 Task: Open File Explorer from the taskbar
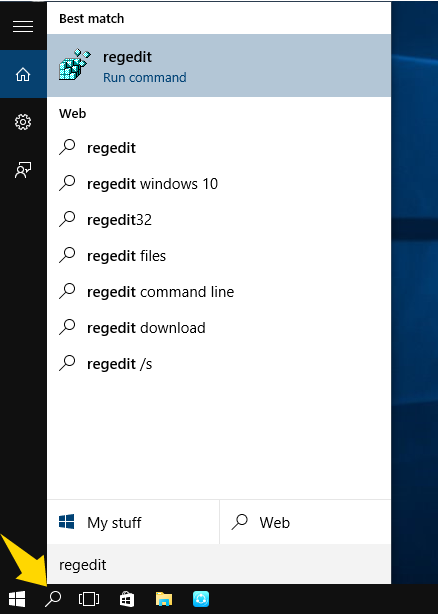164,599
